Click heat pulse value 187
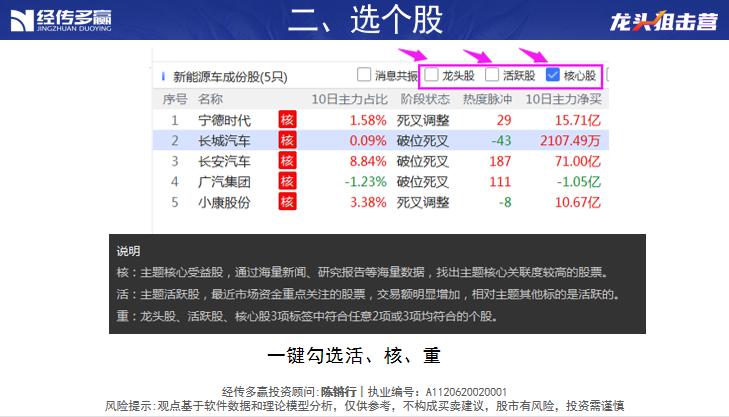The height and width of the screenshot is (417, 729). click(x=500, y=161)
